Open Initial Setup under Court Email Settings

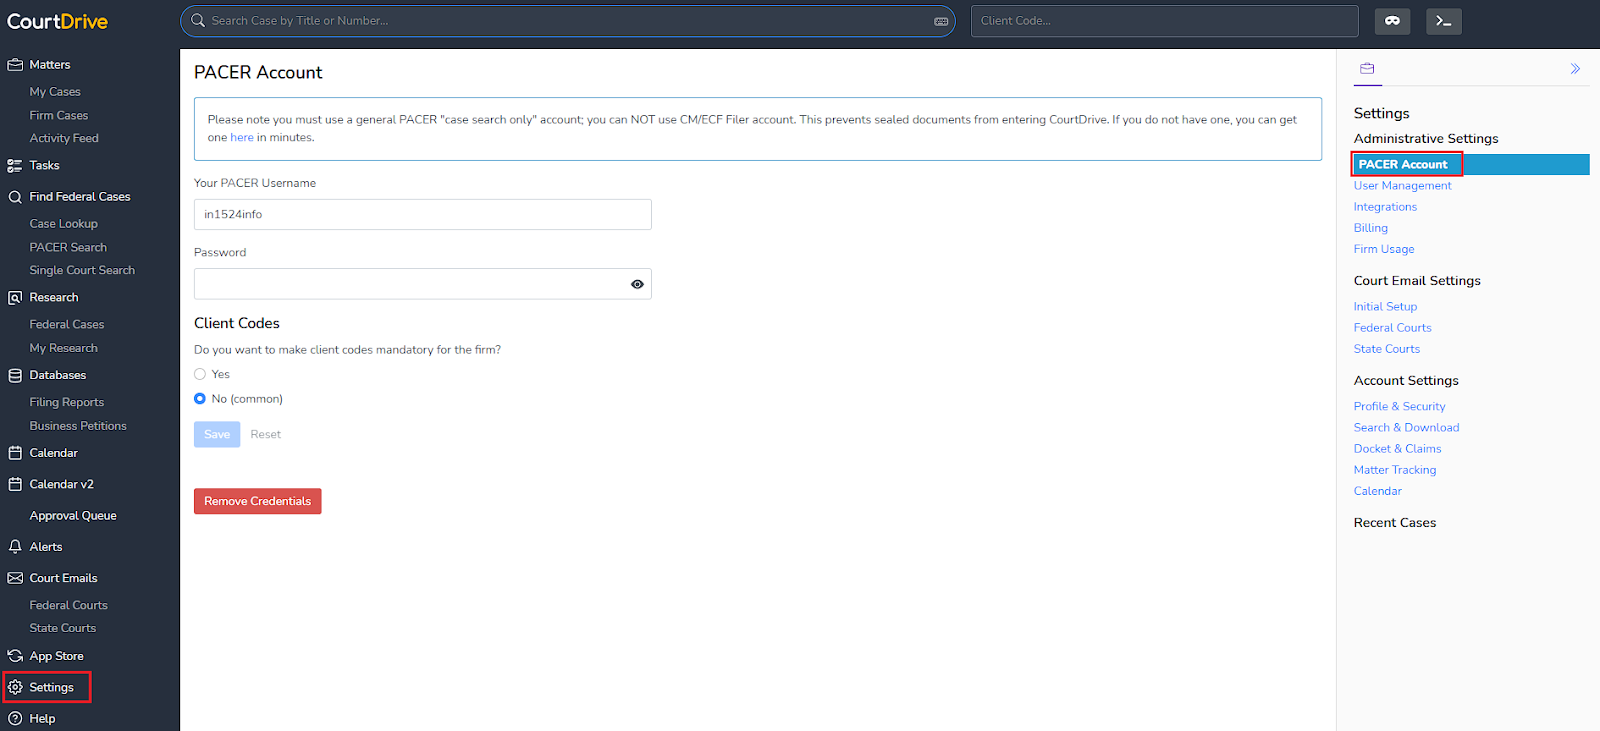tap(1385, 307)
